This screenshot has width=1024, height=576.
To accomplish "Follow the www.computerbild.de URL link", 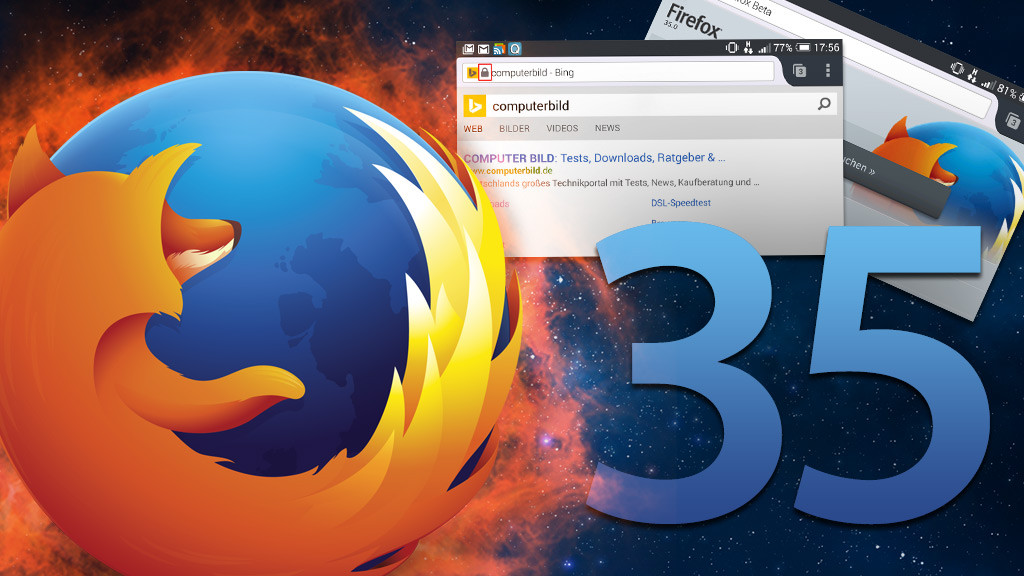I will [511, 171].
